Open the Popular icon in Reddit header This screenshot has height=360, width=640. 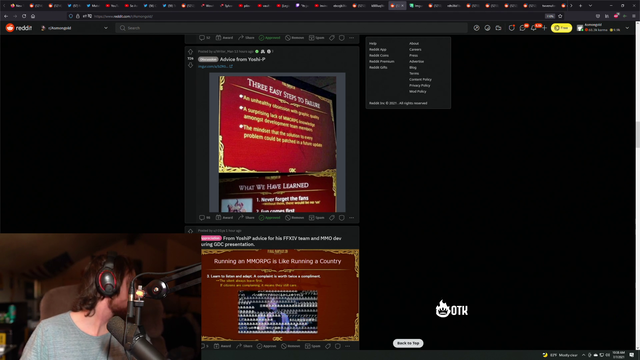pos(476,28)
